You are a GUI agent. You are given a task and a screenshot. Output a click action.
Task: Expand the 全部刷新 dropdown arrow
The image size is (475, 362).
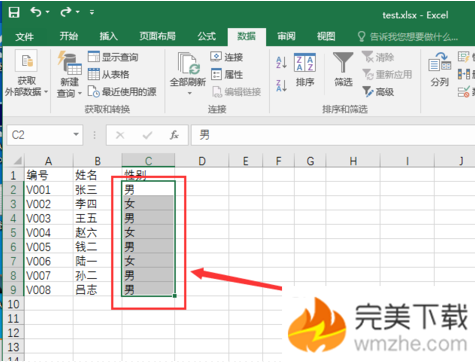[189, 93]
